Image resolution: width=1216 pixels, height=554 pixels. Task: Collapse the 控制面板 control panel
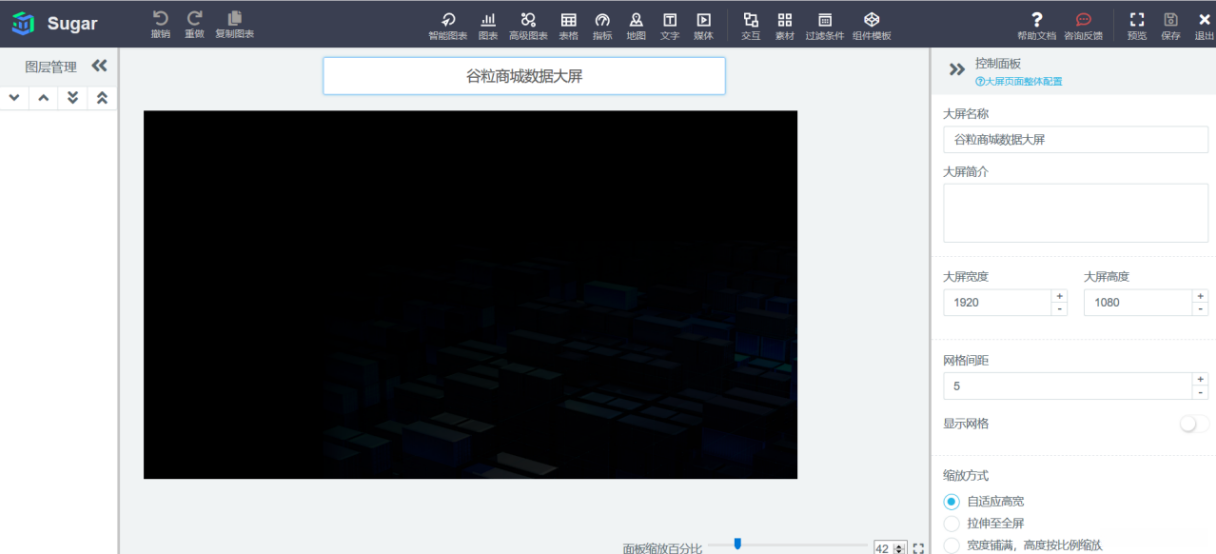click(957, 70)
